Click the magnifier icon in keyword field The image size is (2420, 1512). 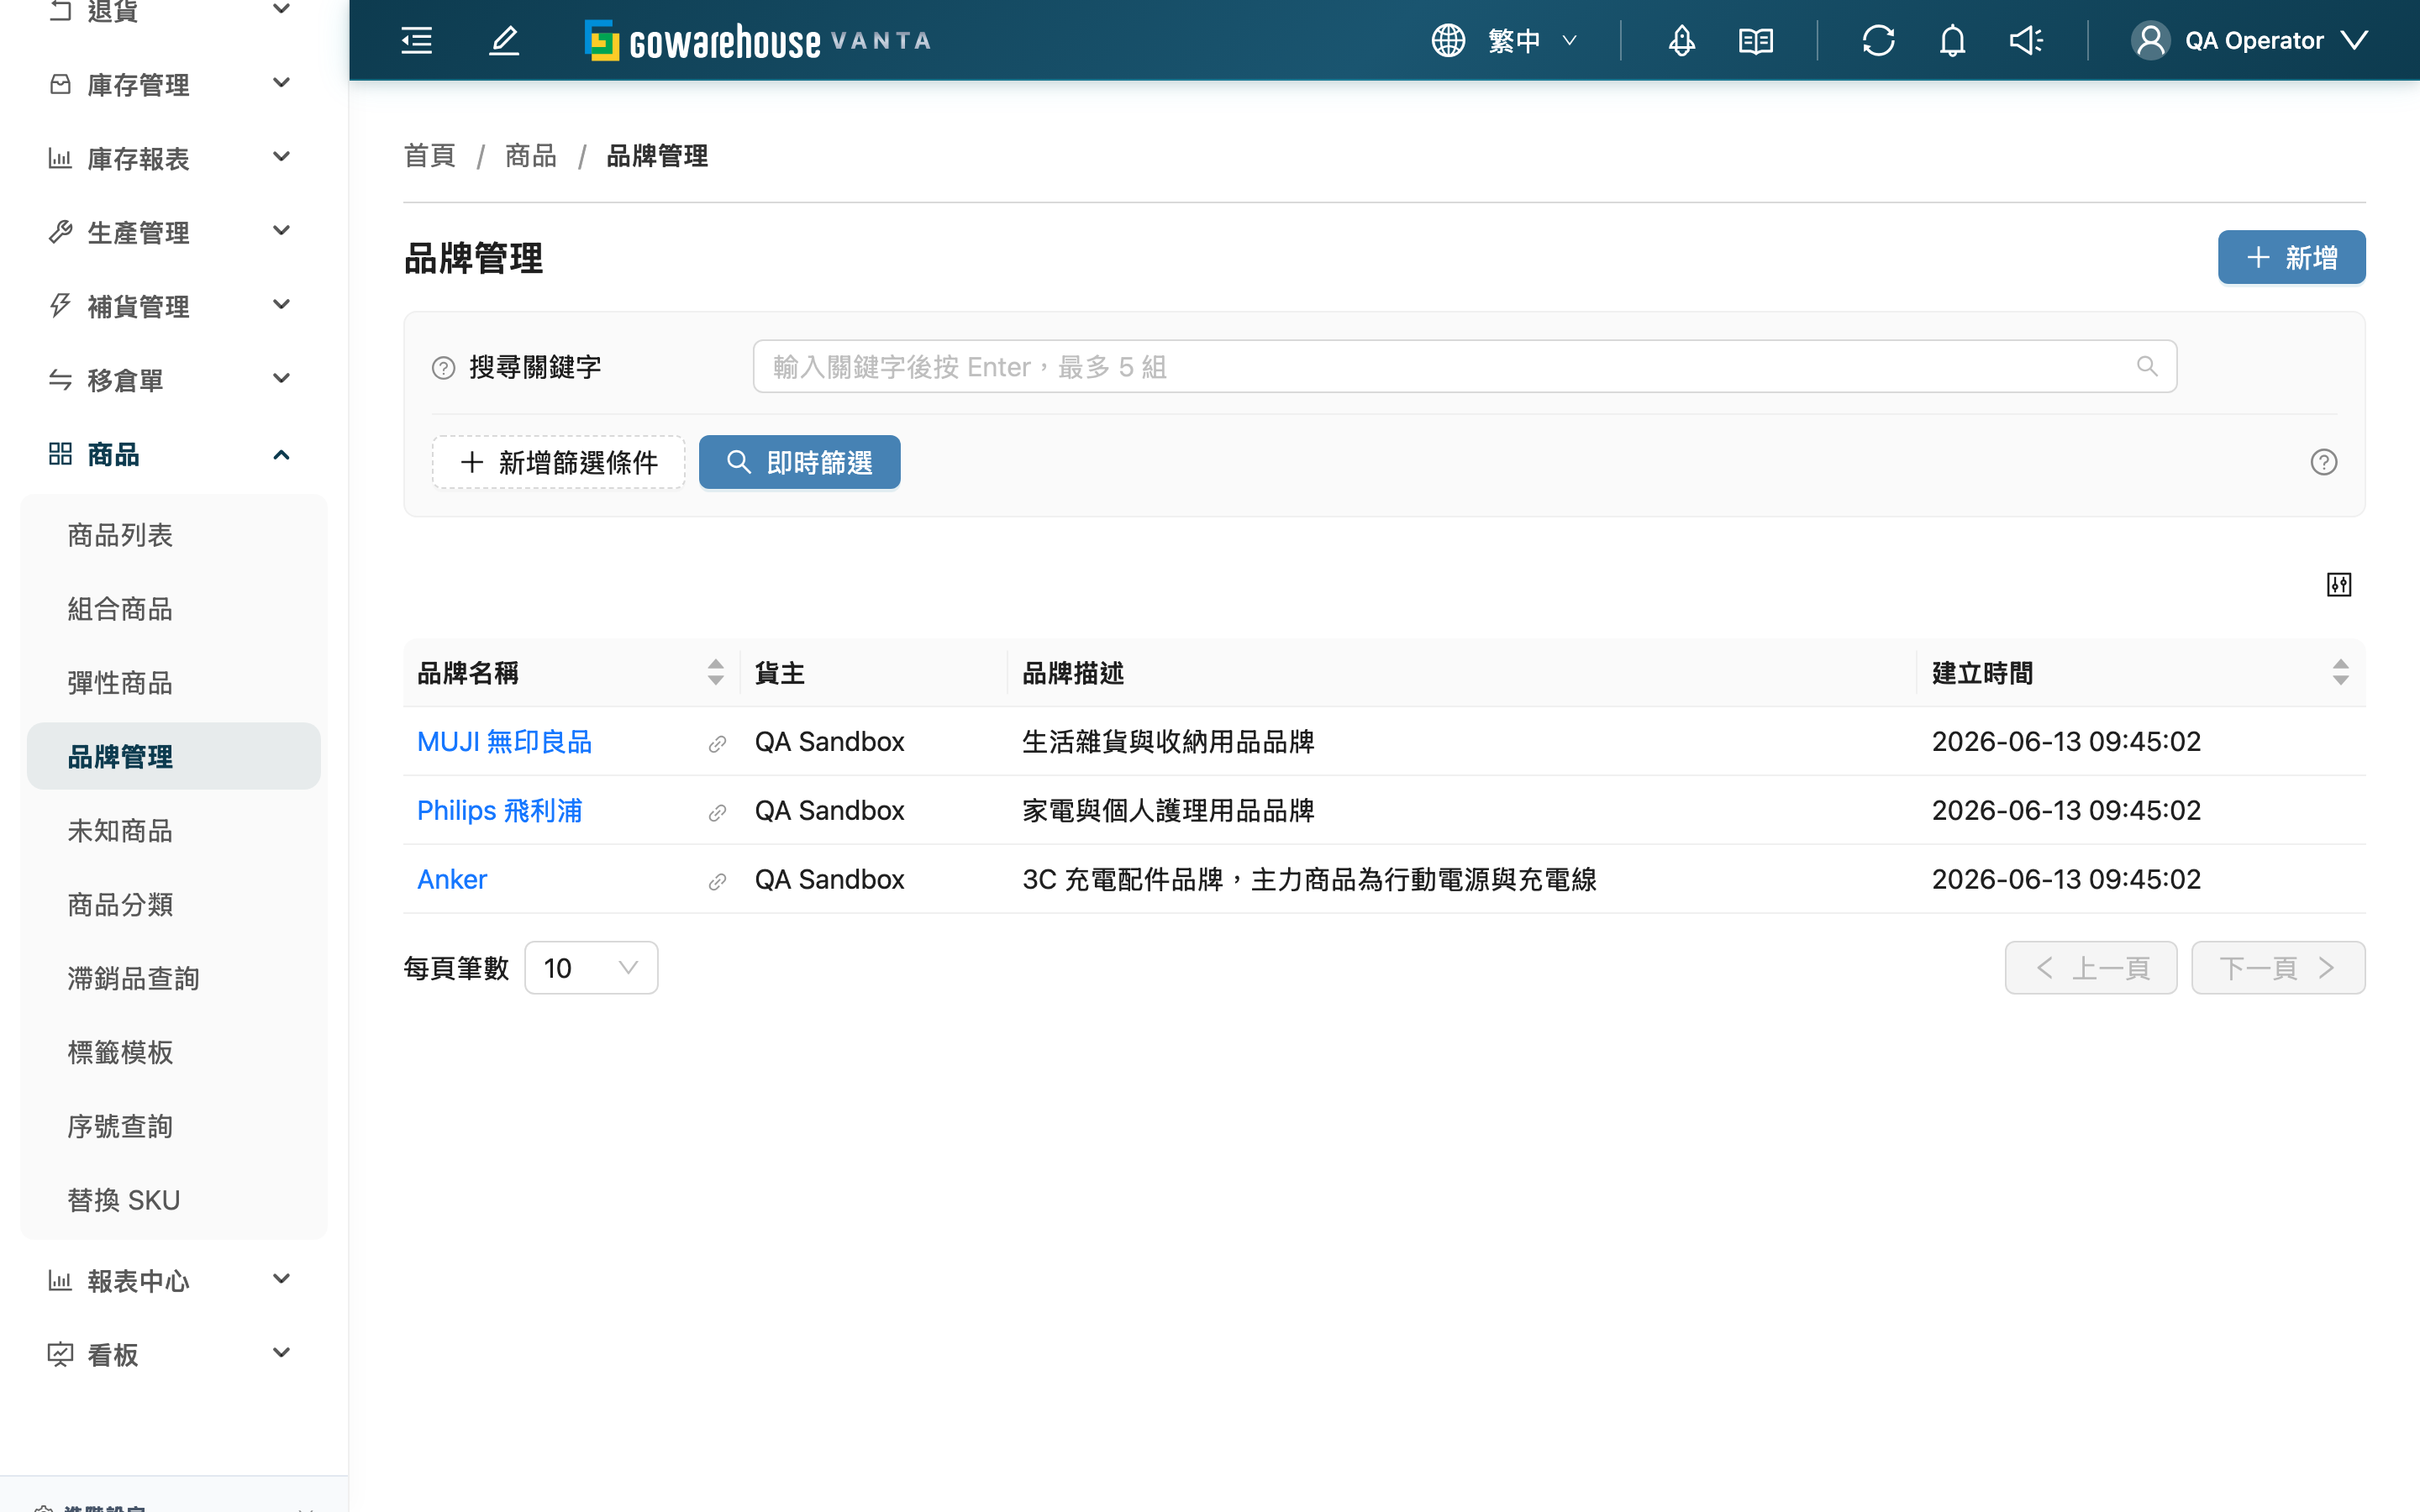pyautogui.click(x=2147, y=367)
